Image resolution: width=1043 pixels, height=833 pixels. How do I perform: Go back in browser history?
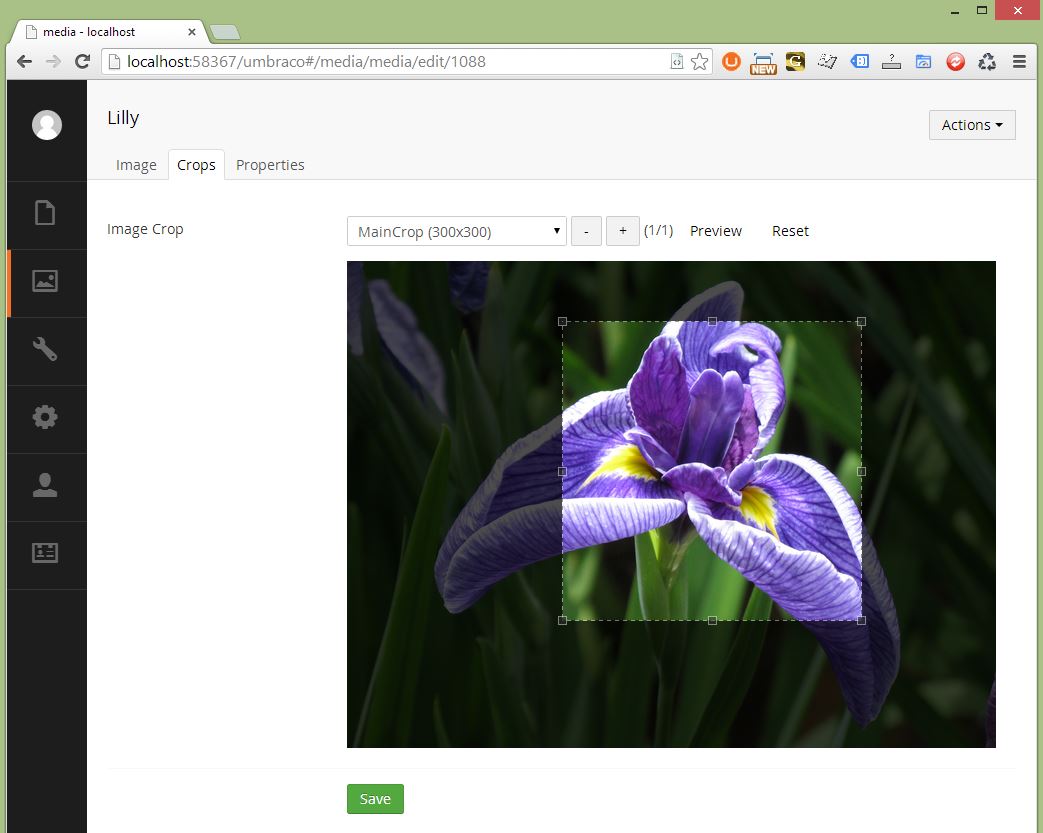coord(25,62)
